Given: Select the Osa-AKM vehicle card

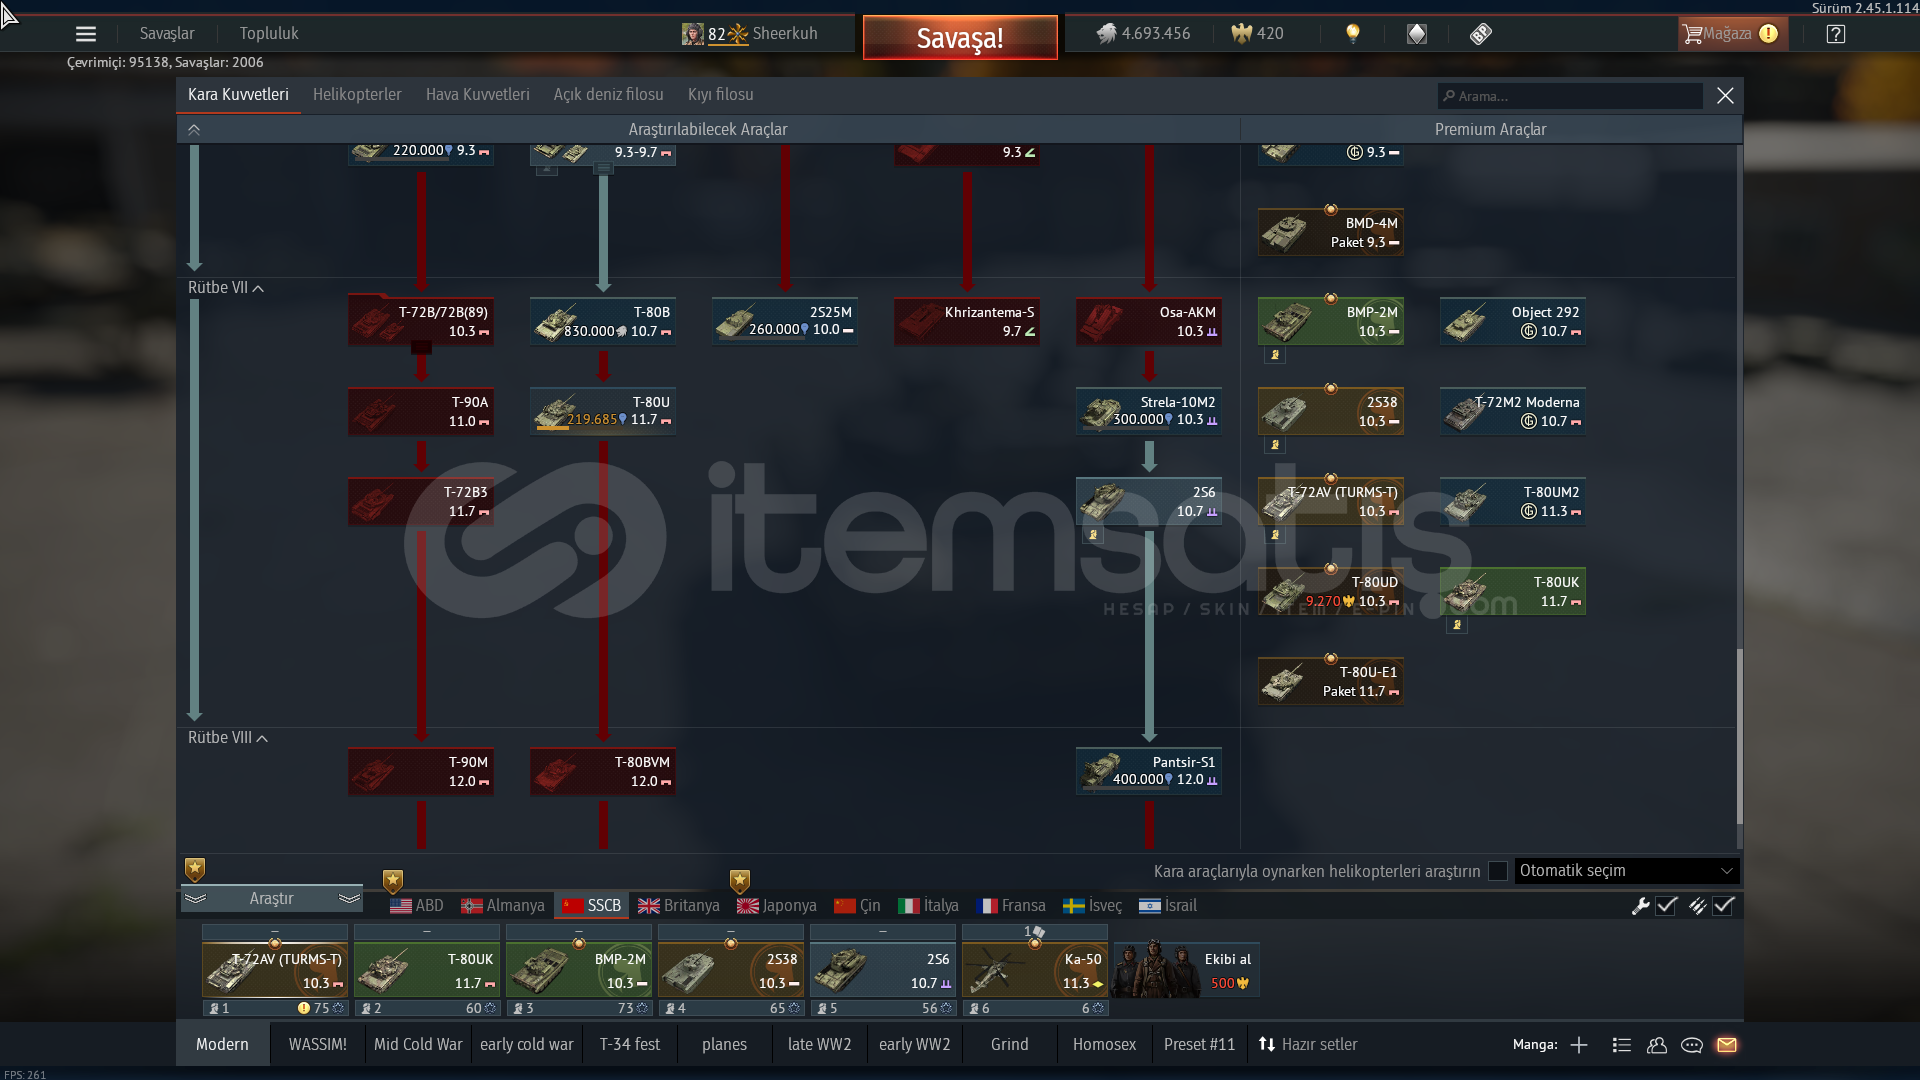Looking at the screenshot, I should pos(1149,321).
